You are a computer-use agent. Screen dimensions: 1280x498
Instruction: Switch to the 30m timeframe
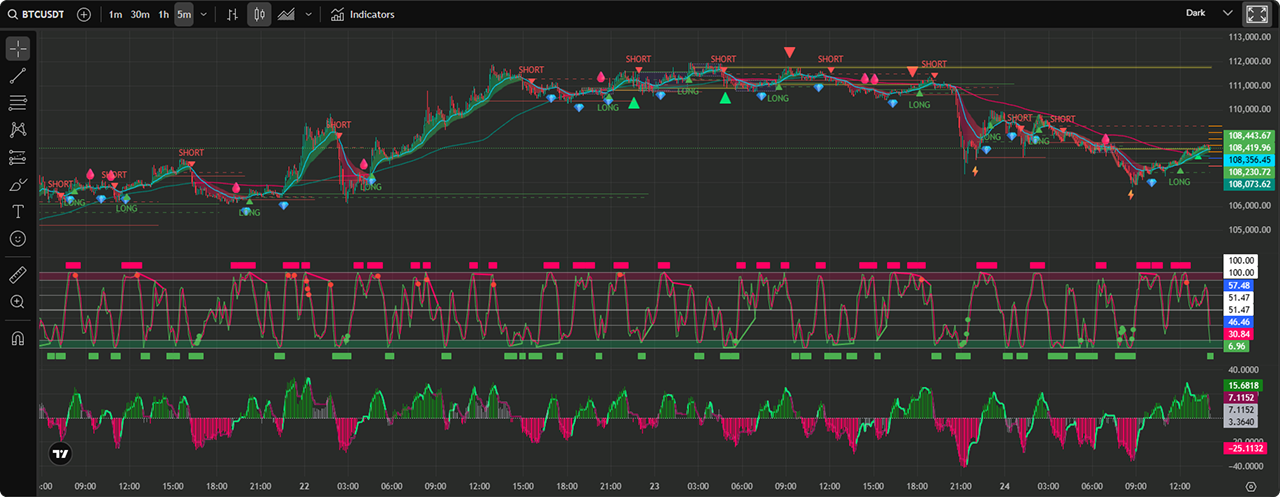[140, 14]
